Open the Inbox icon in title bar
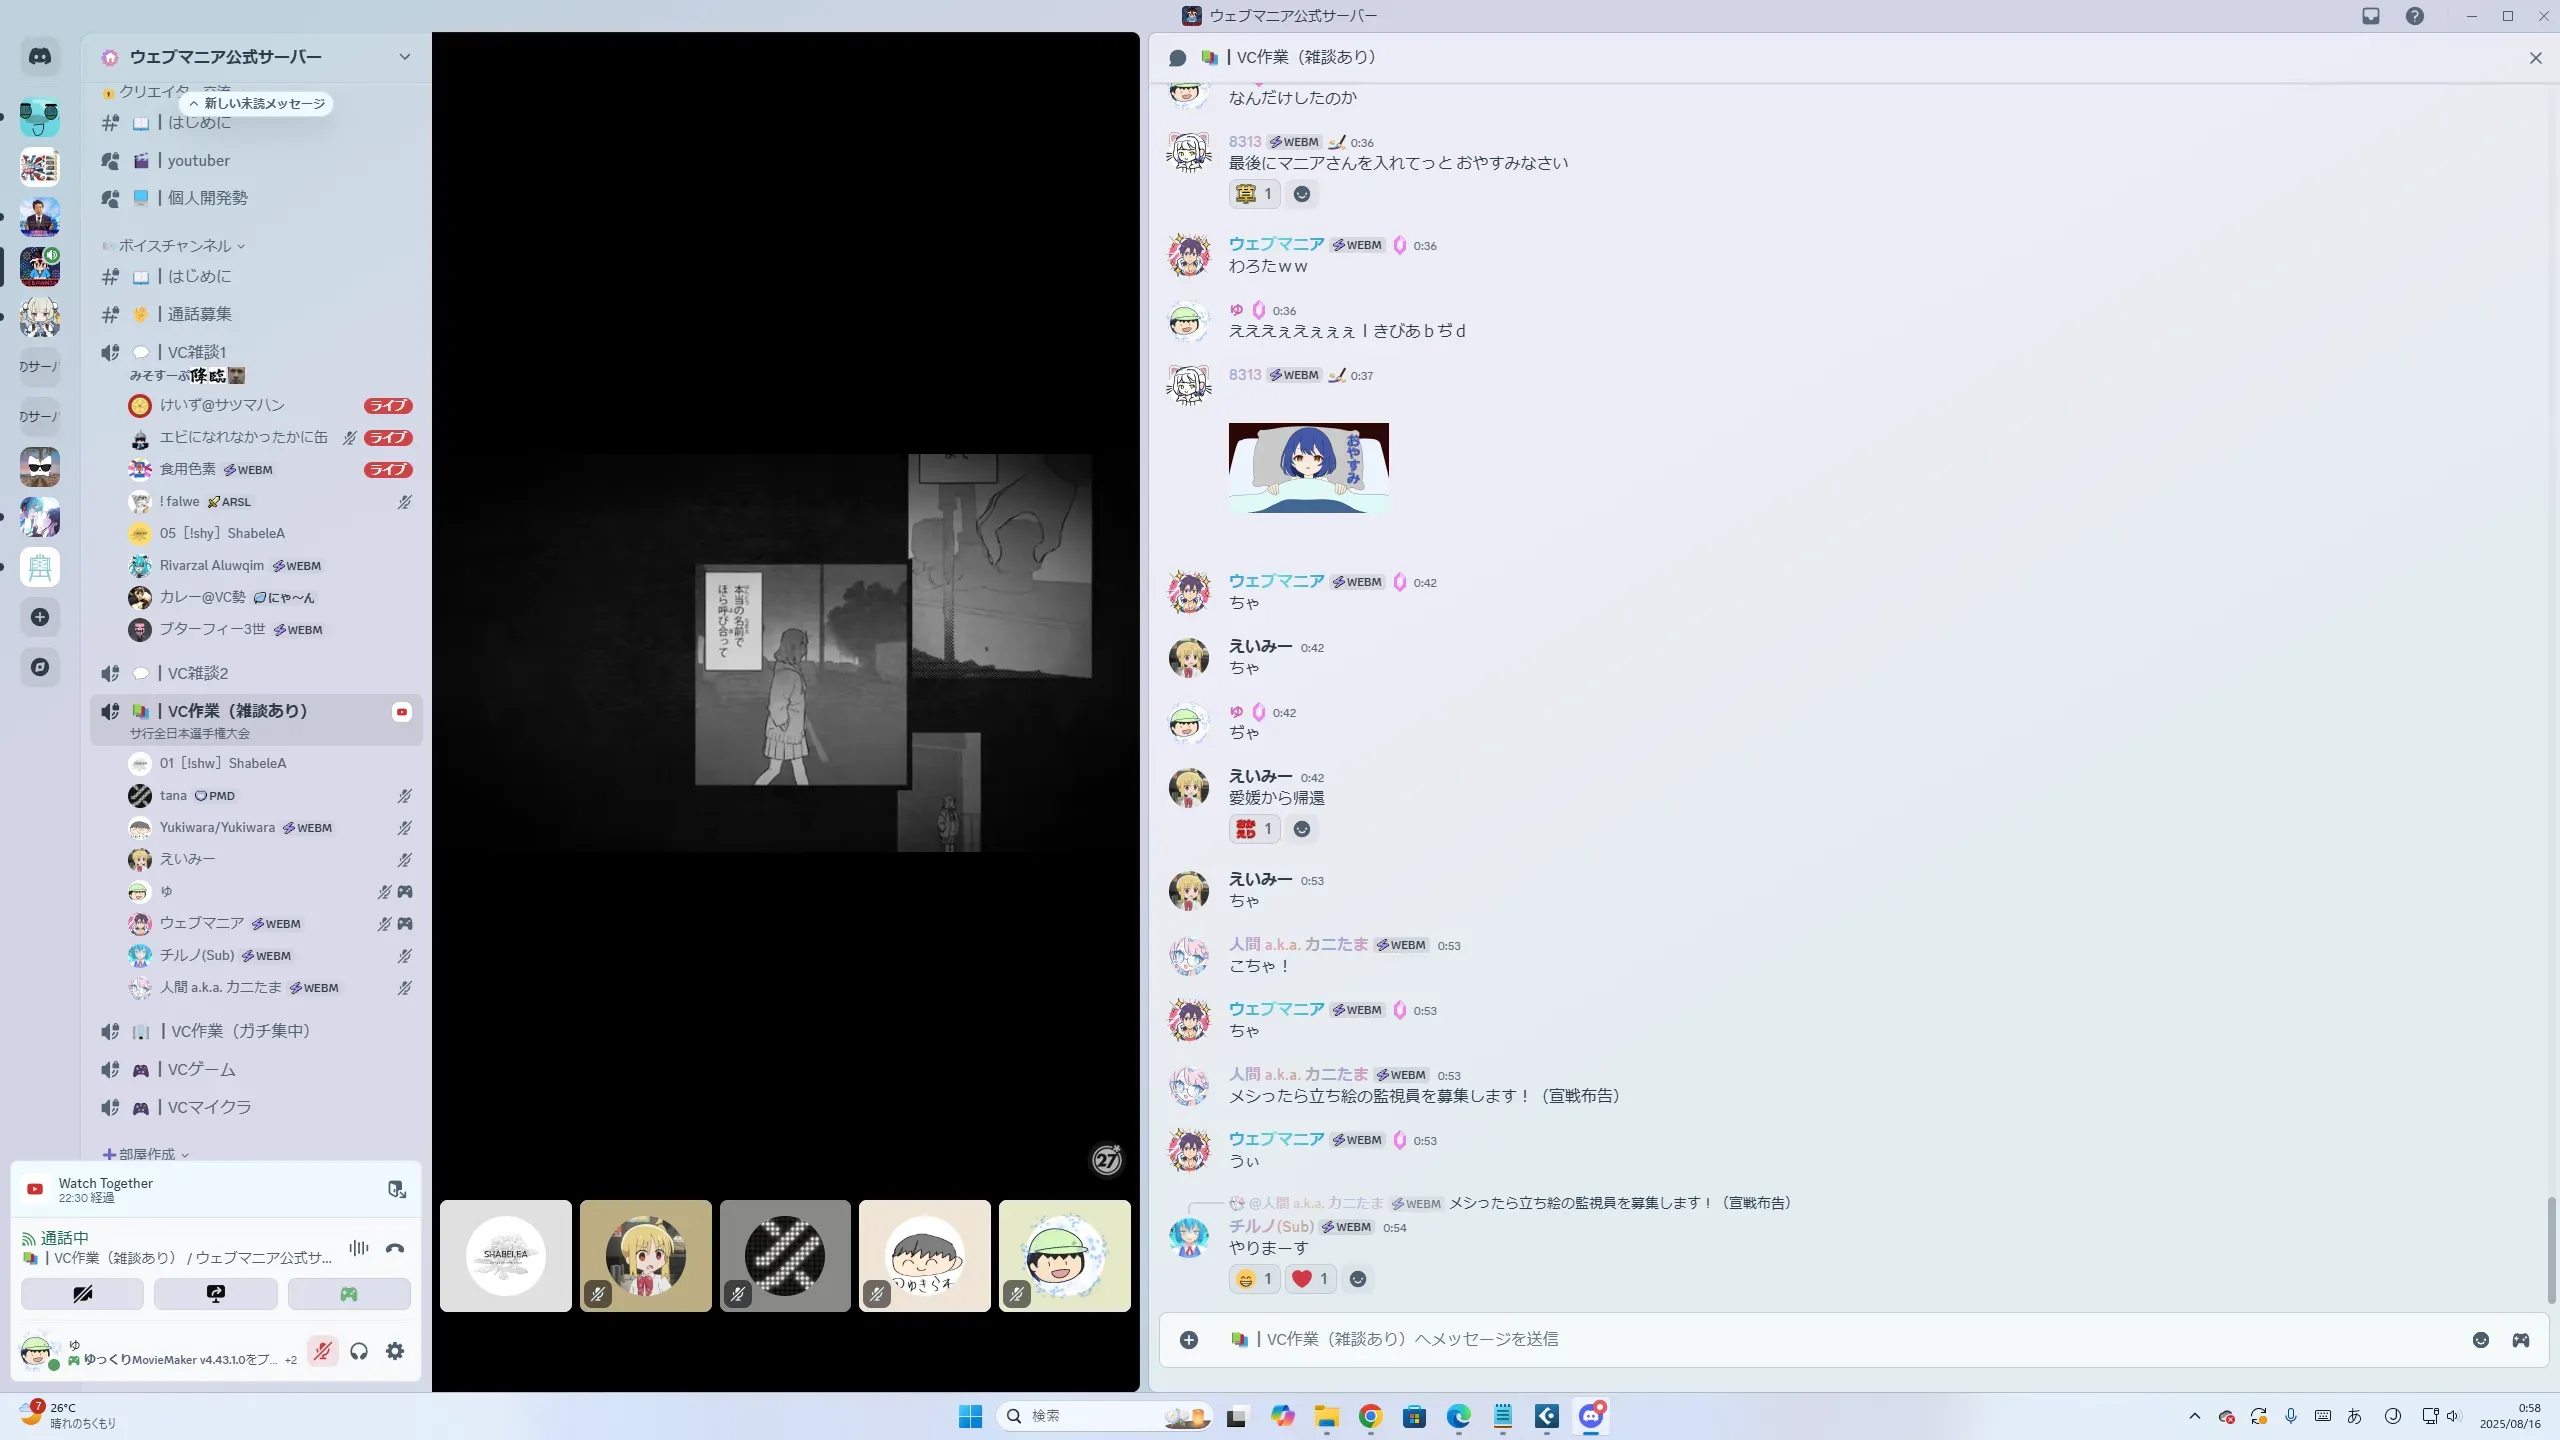This screenshot has height=1440, width=2560. tap(2371, 16)
